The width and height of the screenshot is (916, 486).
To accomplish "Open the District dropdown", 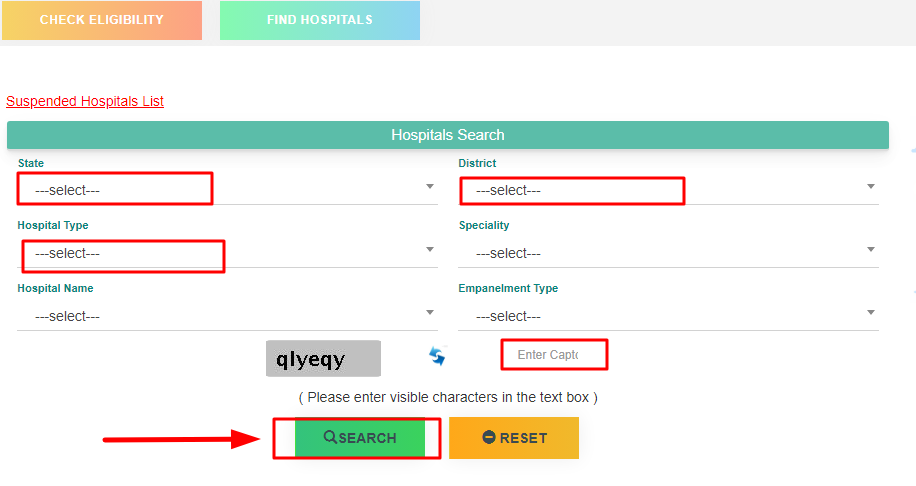I will coord(668,190).
